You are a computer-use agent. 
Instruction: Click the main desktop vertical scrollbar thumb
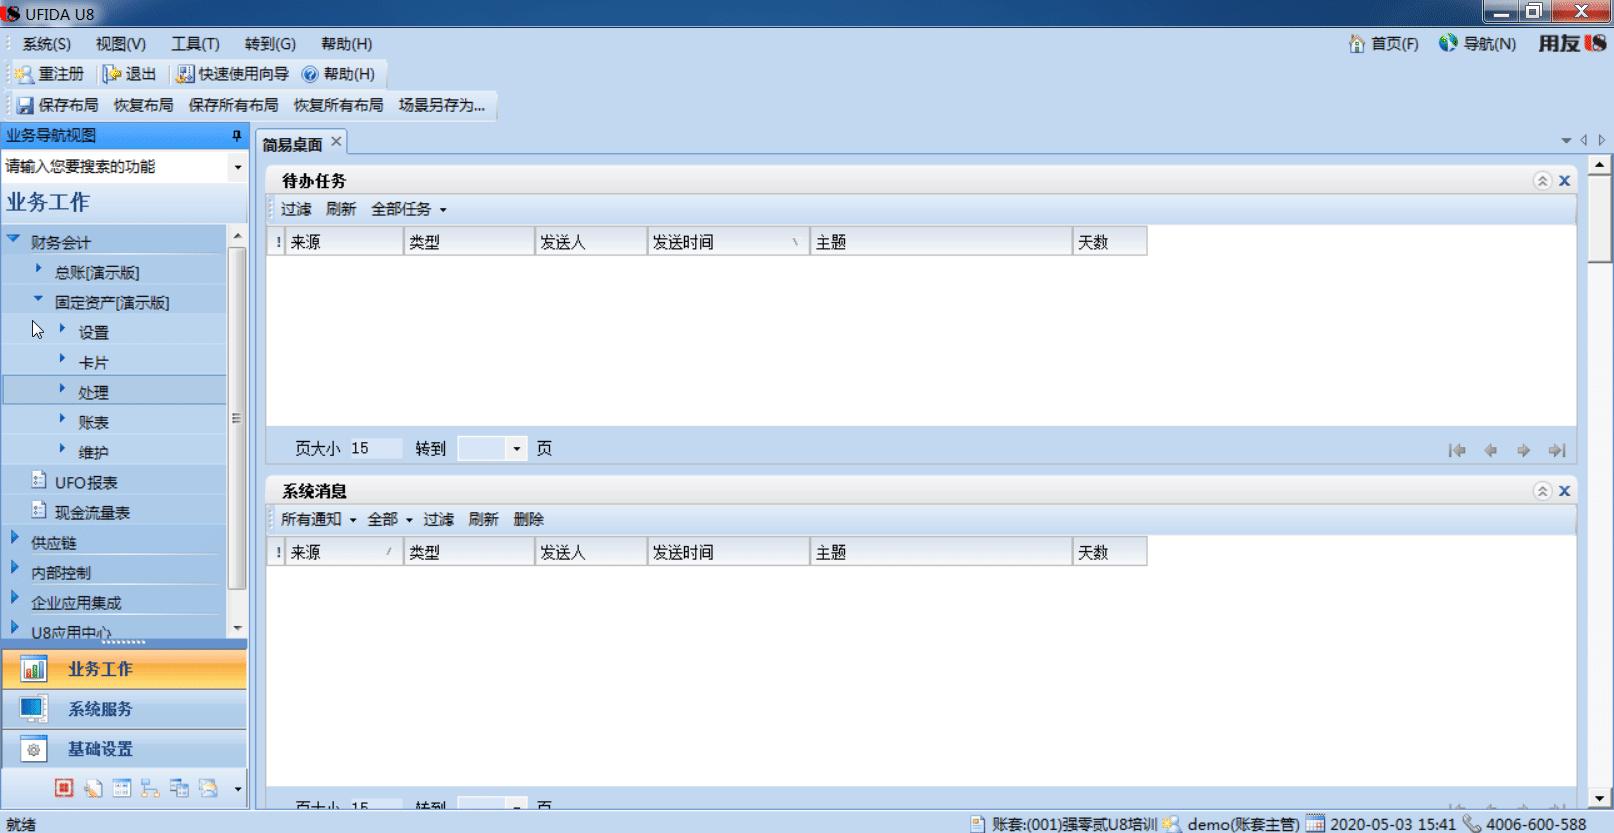pyautogui.click(x=1600, y=219)
